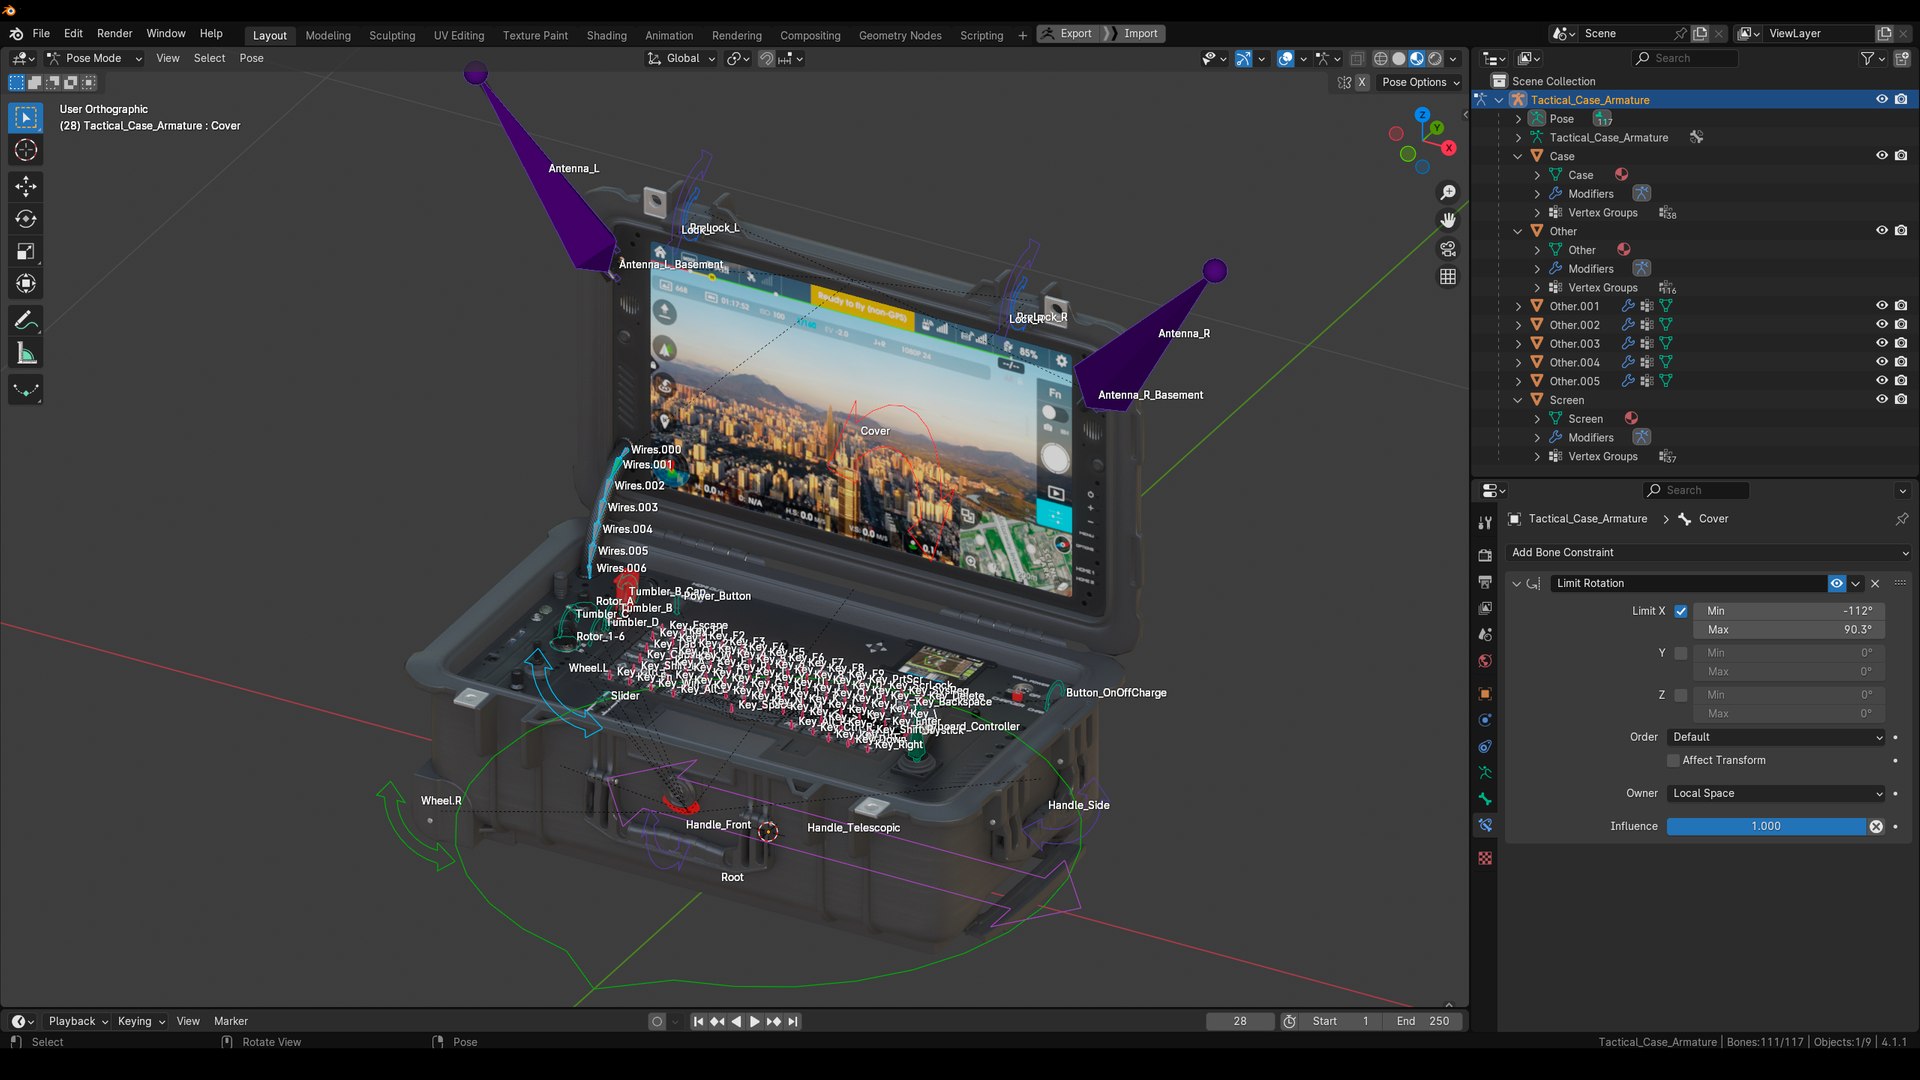Hide the Screen object in outliner
The width and height of the screenshot is (1920, 1080).
[1881, 400]
